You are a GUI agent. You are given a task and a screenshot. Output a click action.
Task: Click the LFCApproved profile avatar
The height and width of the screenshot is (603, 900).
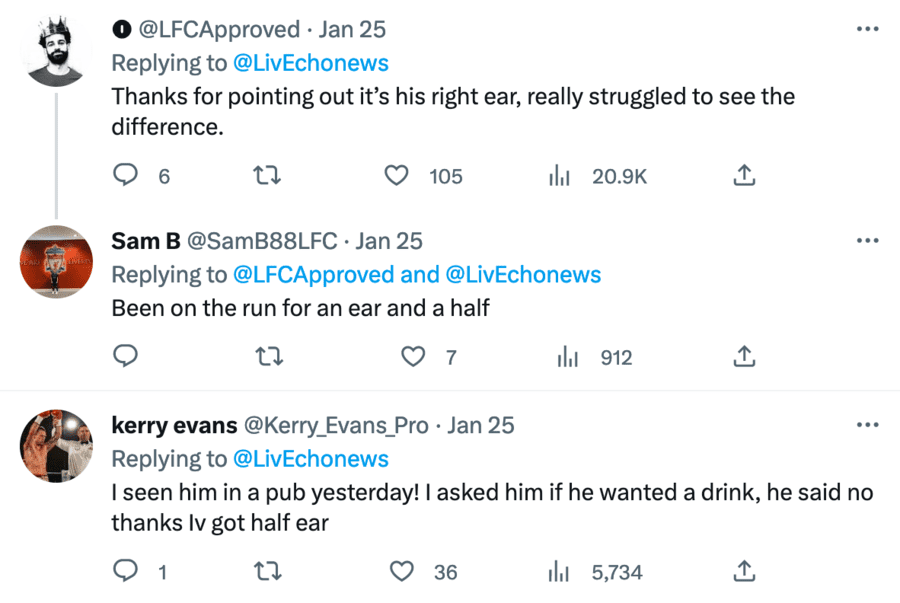(56, 50)
